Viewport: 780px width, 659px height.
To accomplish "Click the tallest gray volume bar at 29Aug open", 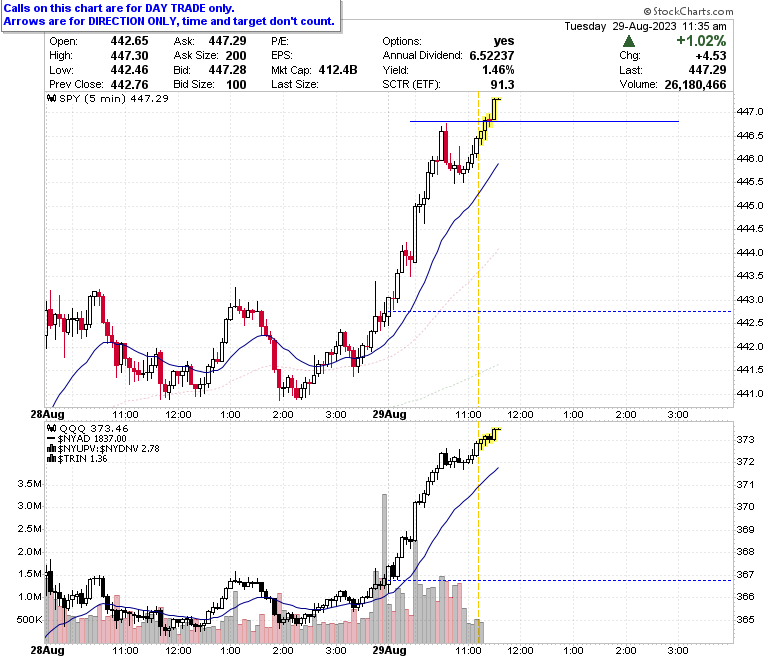I will tap(385, 568).
